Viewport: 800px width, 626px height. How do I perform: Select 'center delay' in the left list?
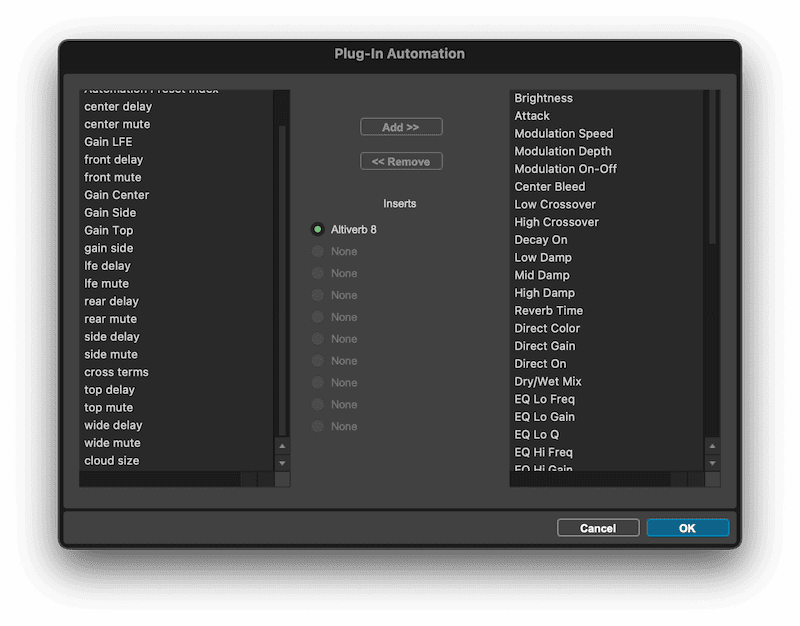coord(118,107)
